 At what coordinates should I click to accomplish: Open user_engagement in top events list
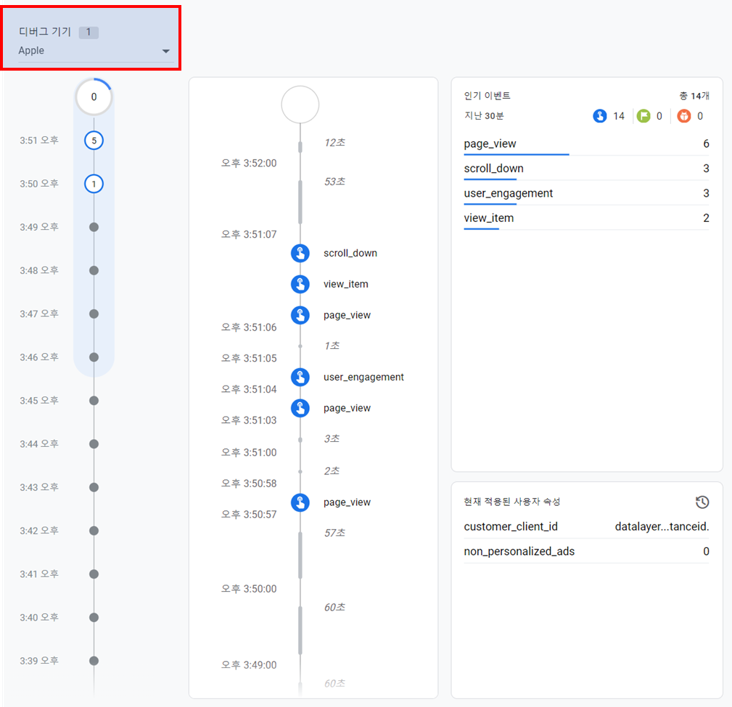[x=586, y=193]
